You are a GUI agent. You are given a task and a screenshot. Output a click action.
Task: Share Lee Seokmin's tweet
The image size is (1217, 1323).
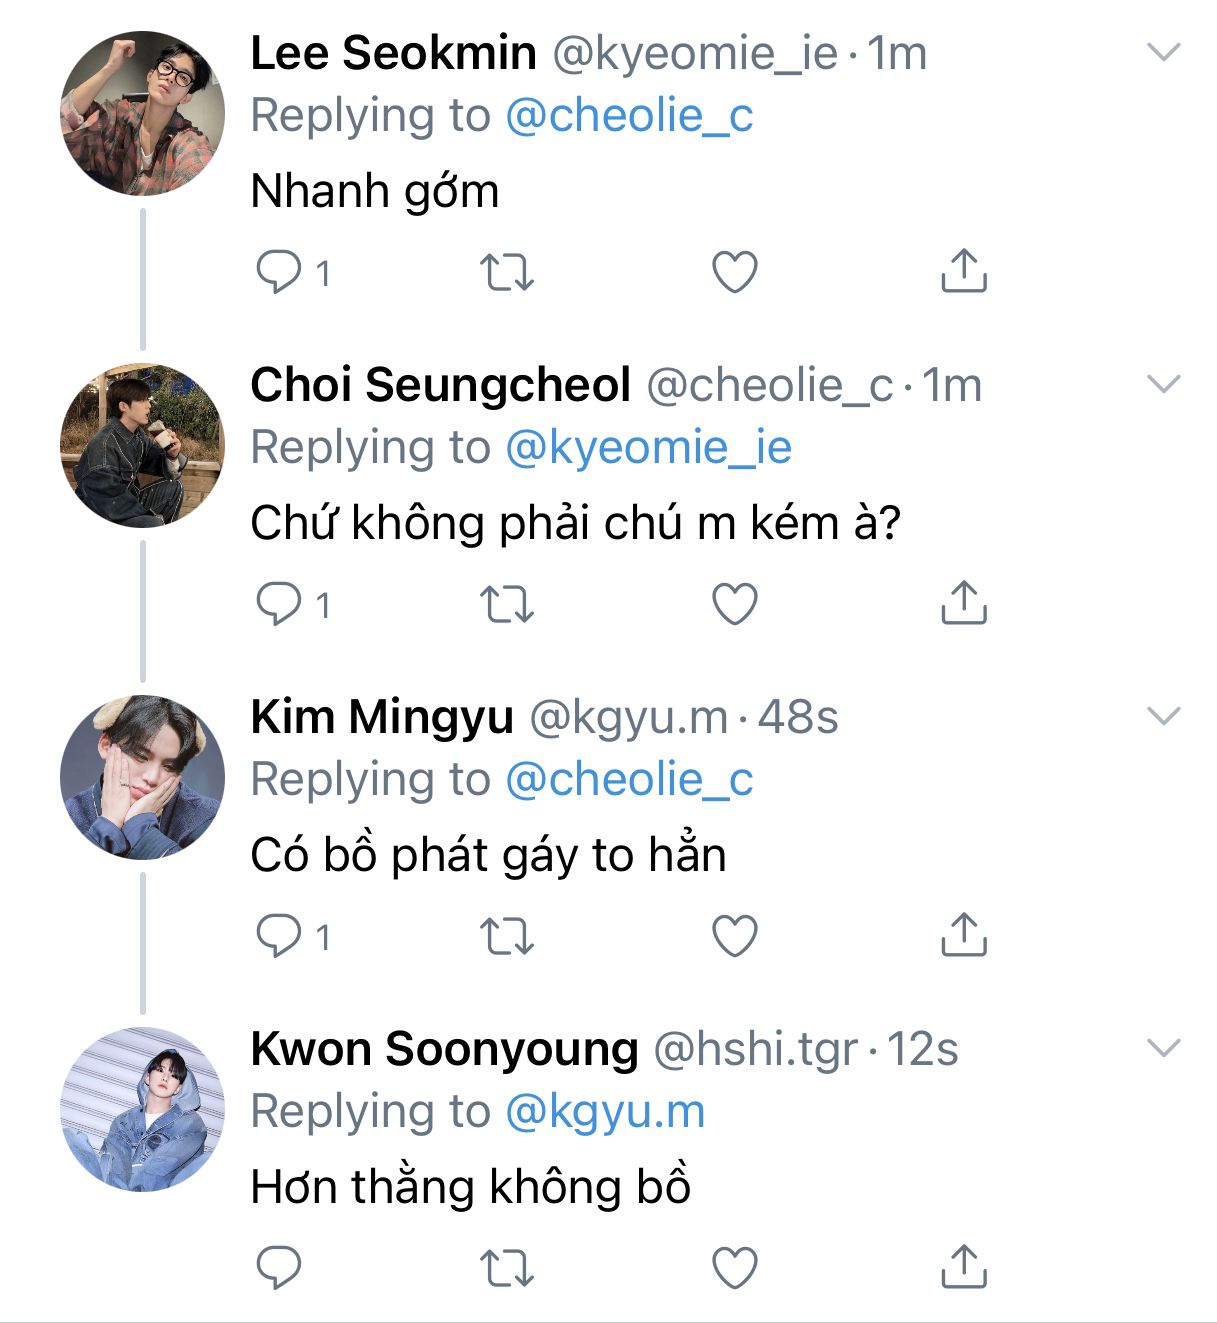(x=963, y=271)
